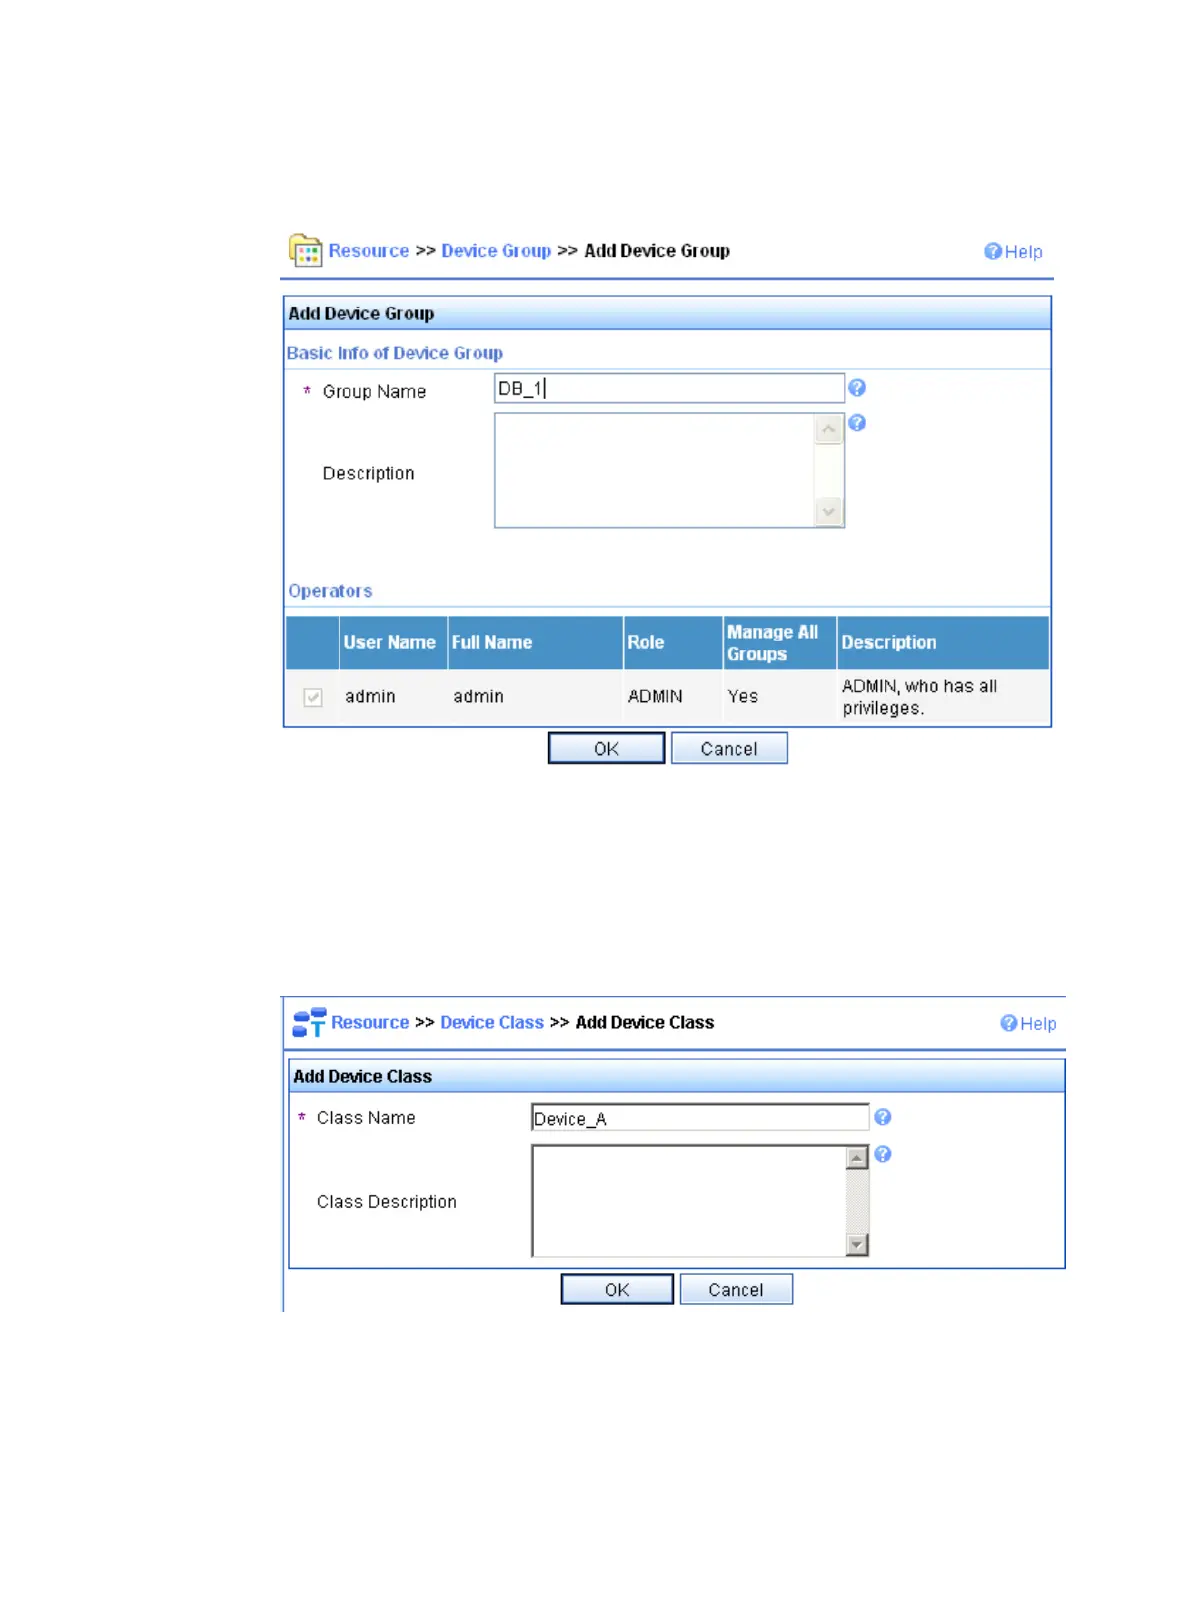Click Class Description scroll up arrow
The image size is (1190, 1616).
[x=857, y=1158]
